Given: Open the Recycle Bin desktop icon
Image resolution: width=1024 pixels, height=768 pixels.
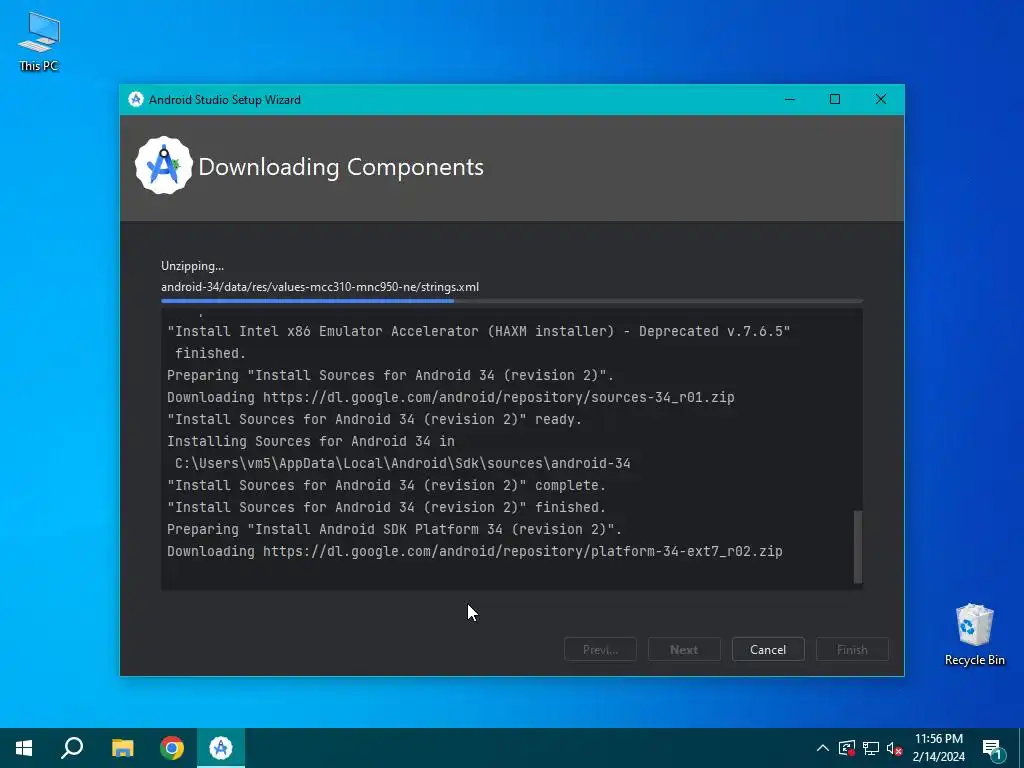Looking at the screenshot, I should pyautogui.click(x=974, y=635).
